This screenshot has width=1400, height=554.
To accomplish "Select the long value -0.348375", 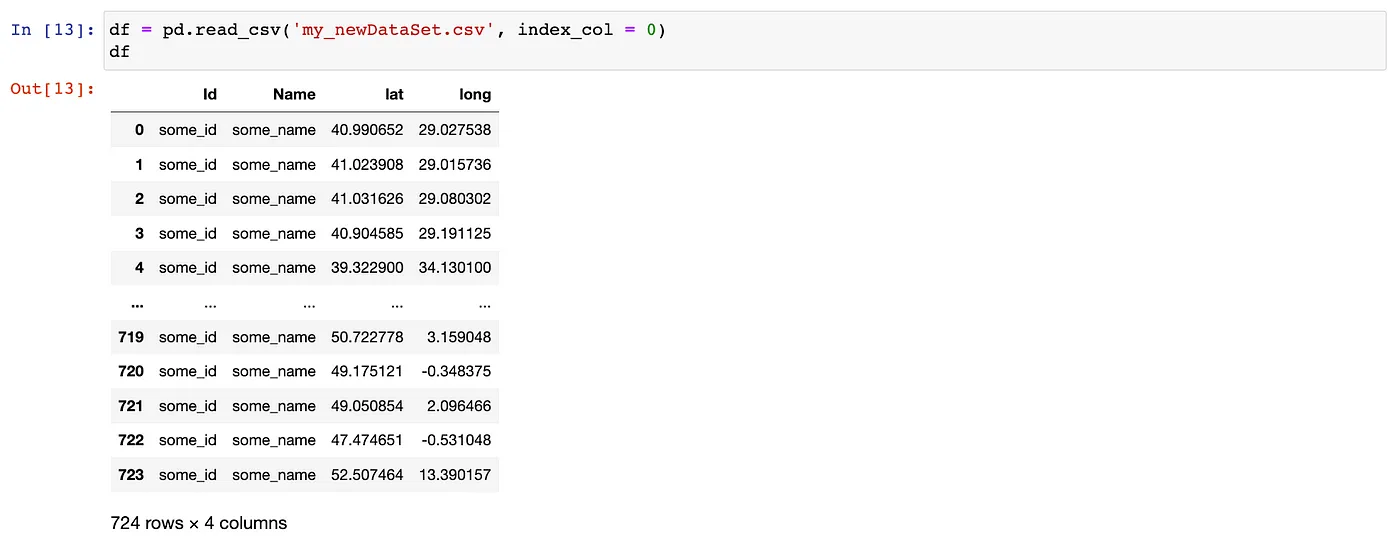I will (457, 371).
